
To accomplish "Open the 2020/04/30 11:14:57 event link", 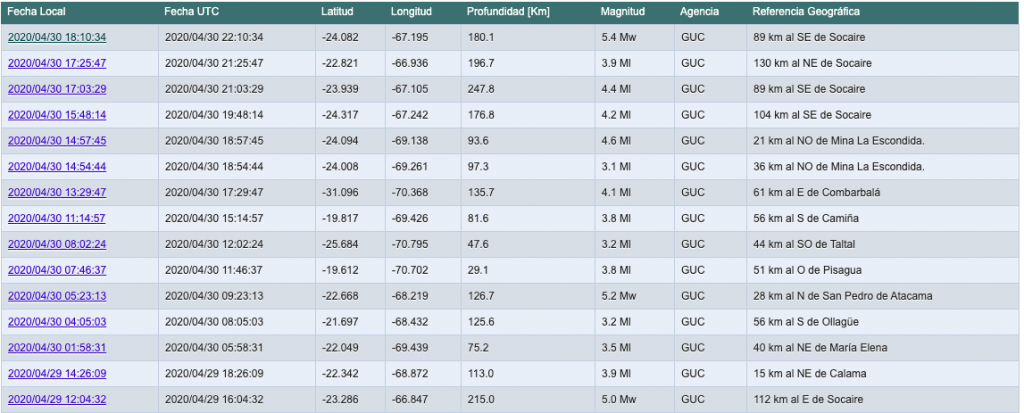I will [57, 218].
